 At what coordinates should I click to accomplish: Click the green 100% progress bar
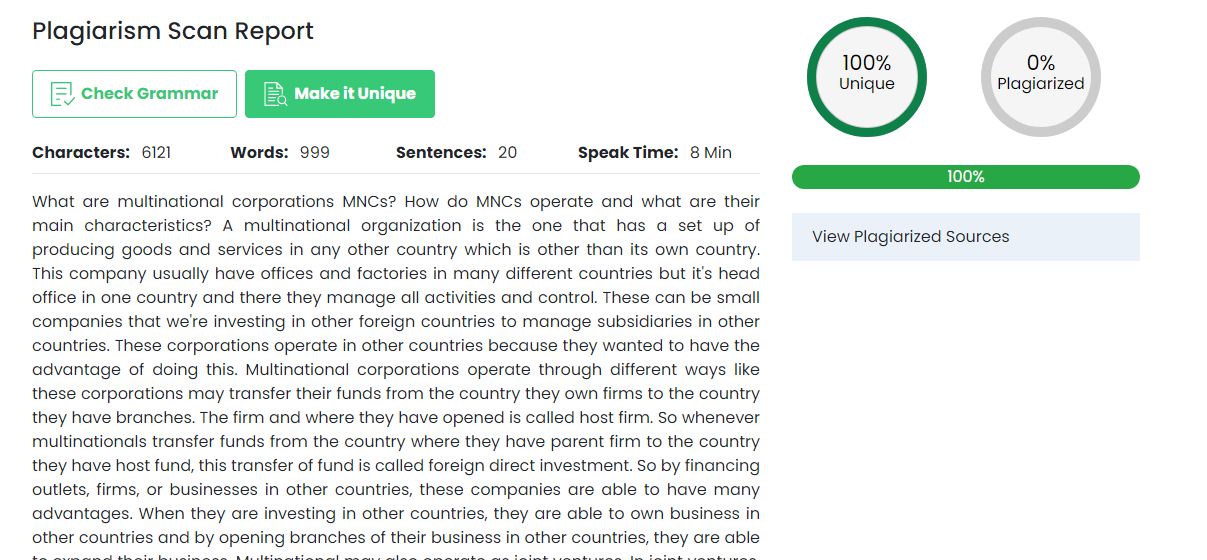click(965, 177)
